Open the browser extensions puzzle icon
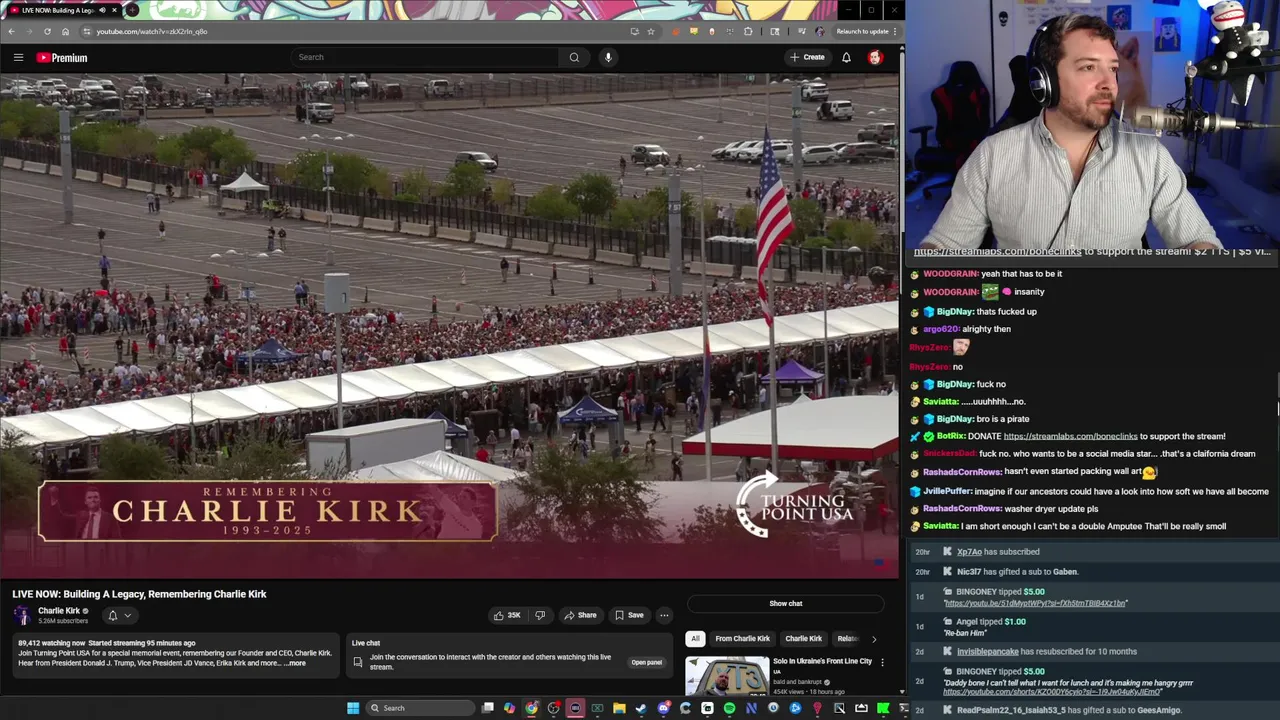This screenshot has height=720, width=1280. (x=748, y=31)
